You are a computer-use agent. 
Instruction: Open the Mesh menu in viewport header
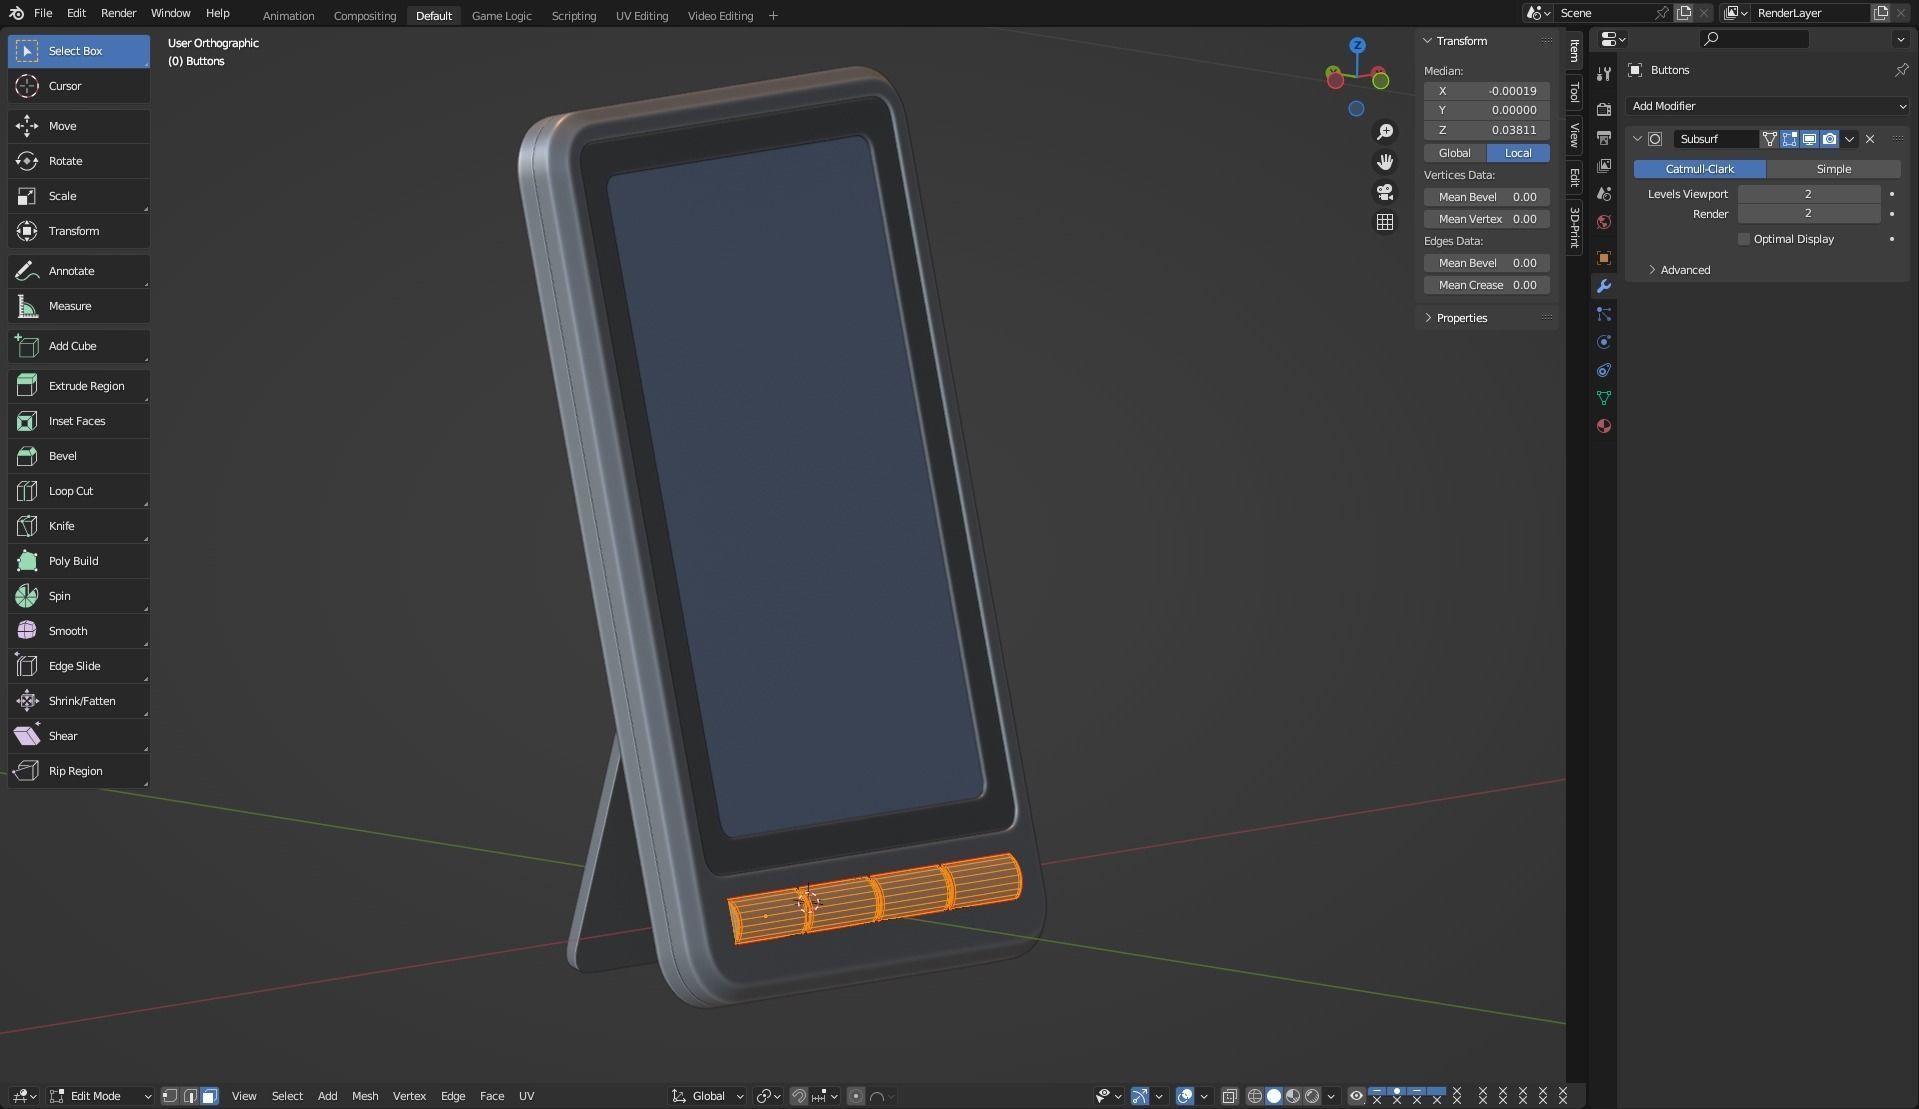point(365,1096)
